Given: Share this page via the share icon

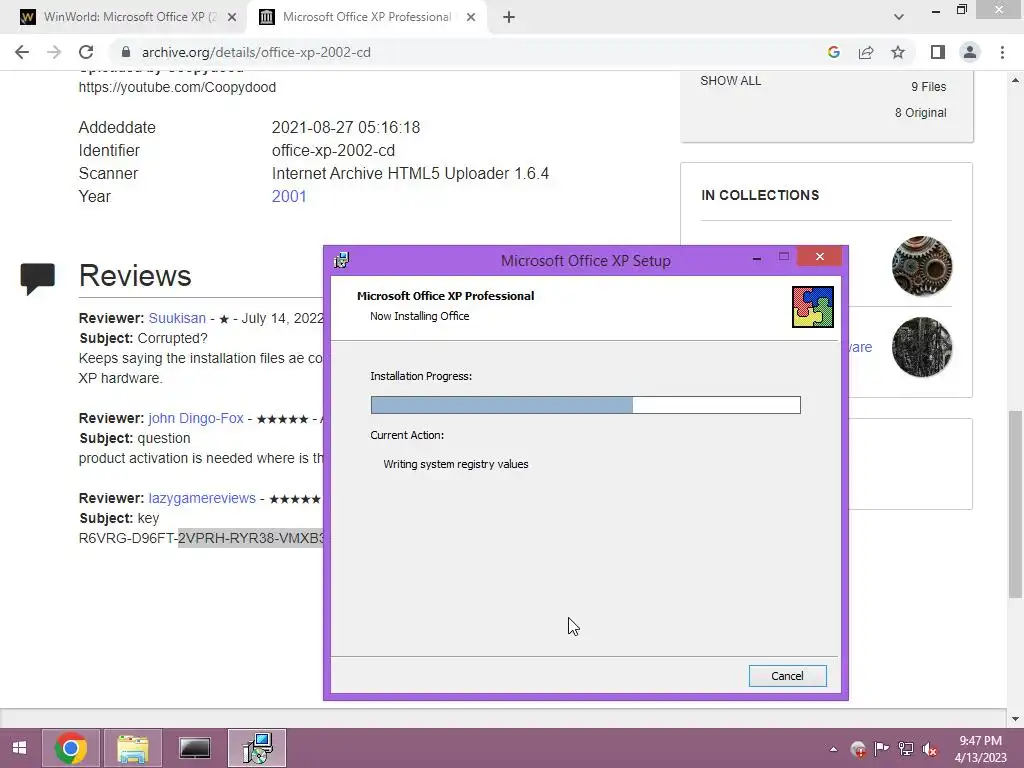Looking at the screenshot, I should click(x=866, y=52).
